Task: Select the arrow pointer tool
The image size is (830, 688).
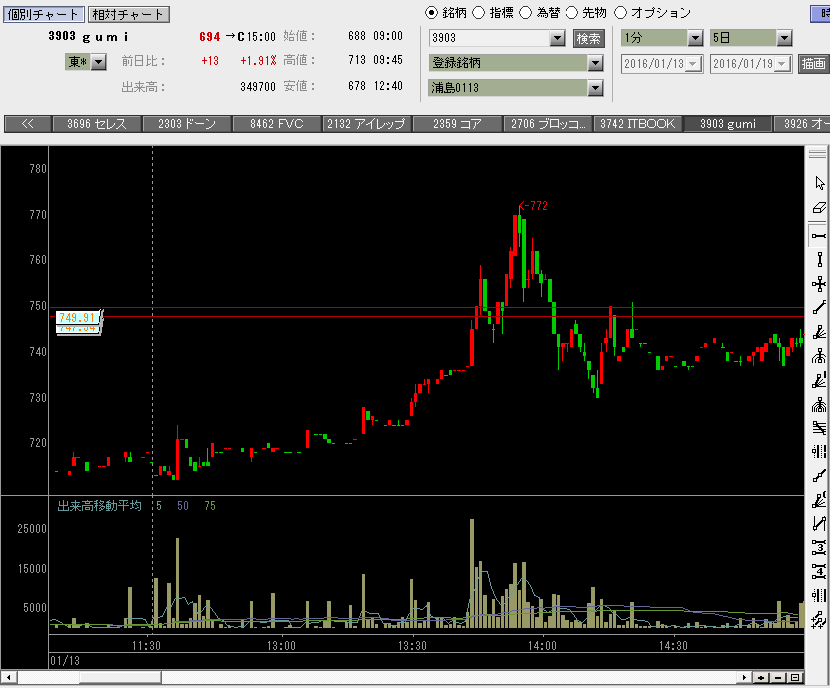Action: pyautogui.click(x=819, y=183)
